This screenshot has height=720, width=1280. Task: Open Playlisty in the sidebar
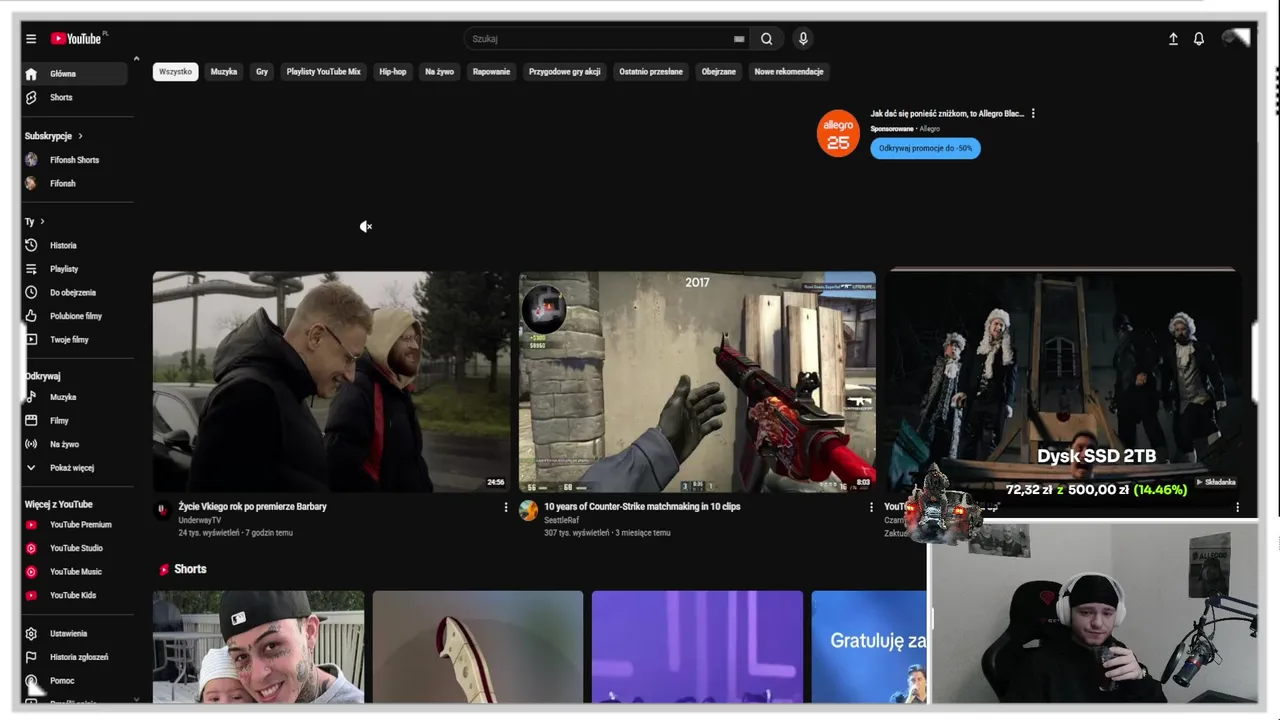tap(75, 269)
